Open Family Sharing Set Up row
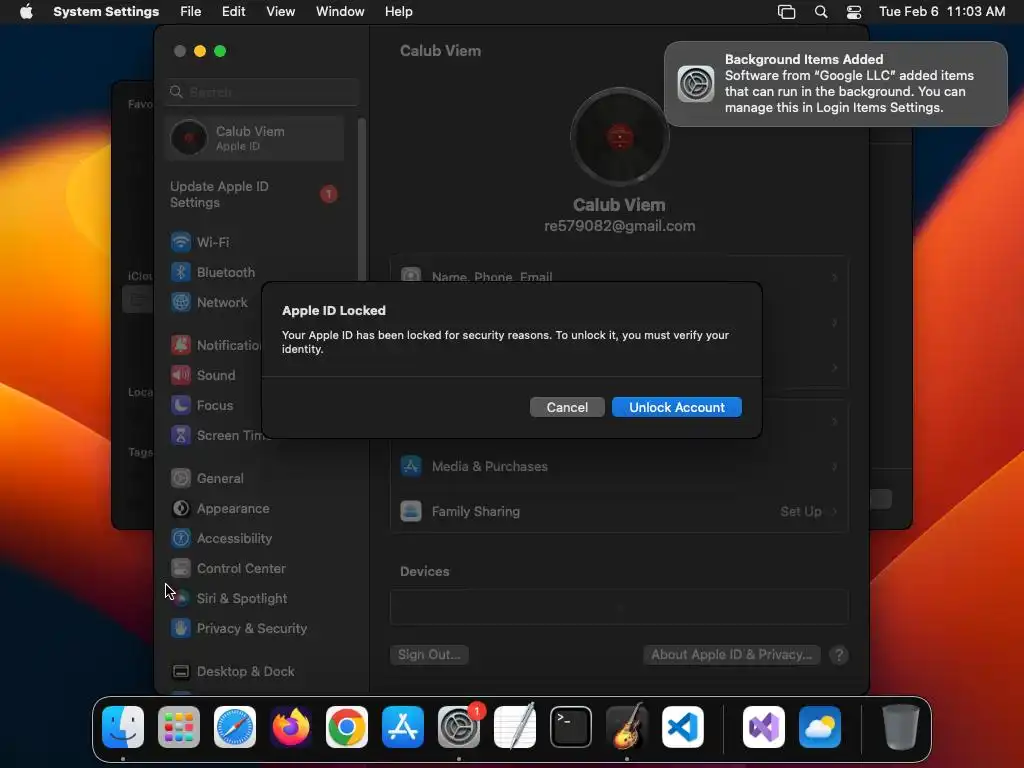The height and width of the screenshot is (768, 1024). pos(619,511)
